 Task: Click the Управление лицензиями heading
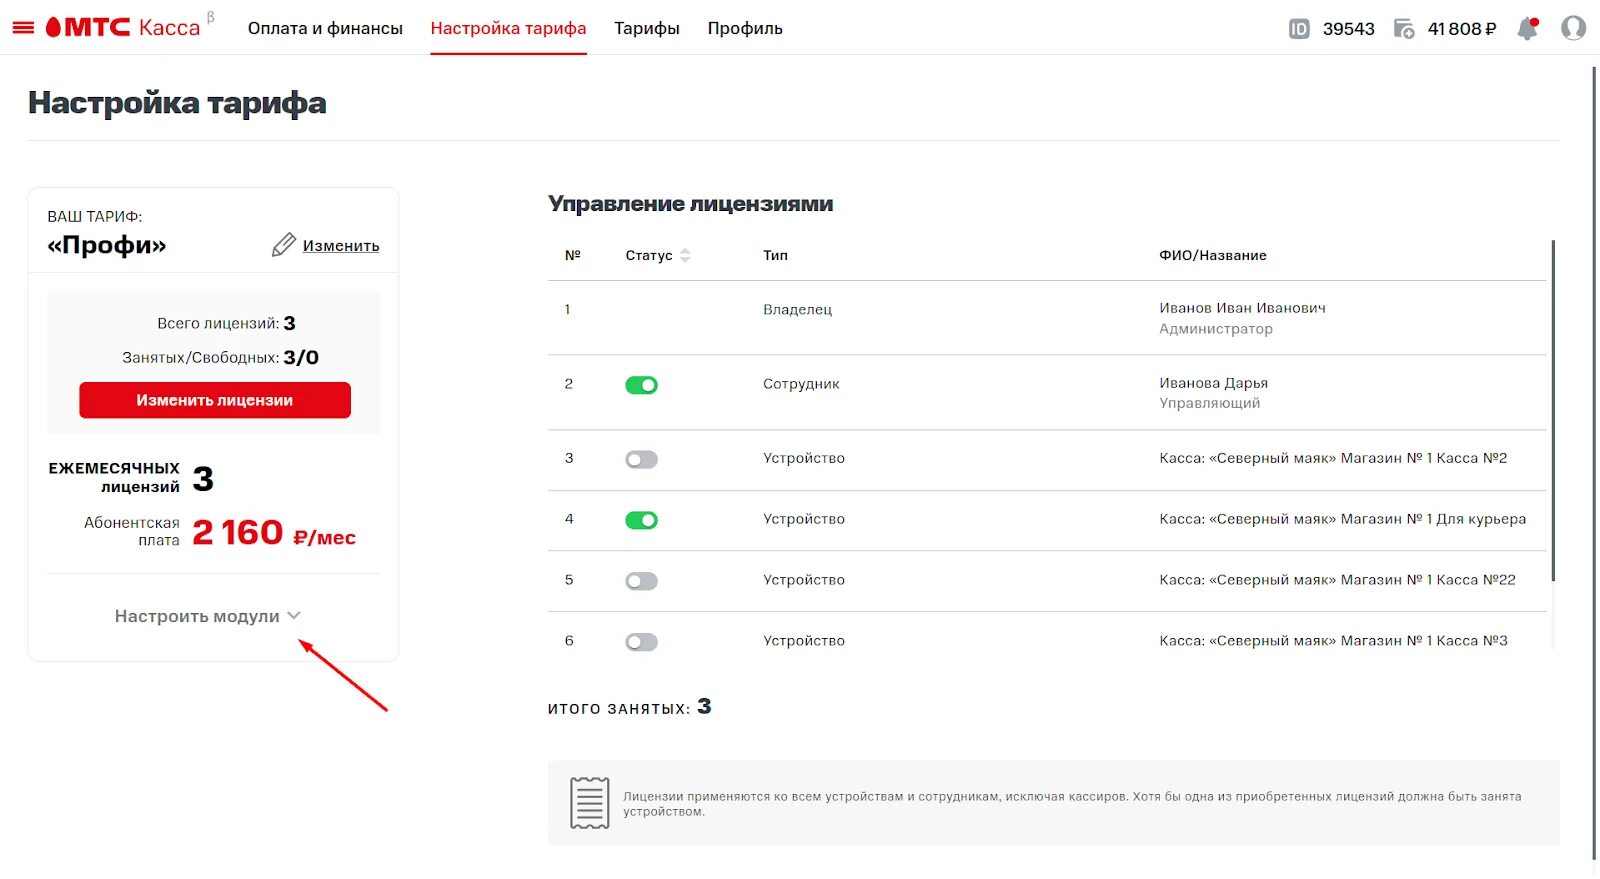click(690, 204)
